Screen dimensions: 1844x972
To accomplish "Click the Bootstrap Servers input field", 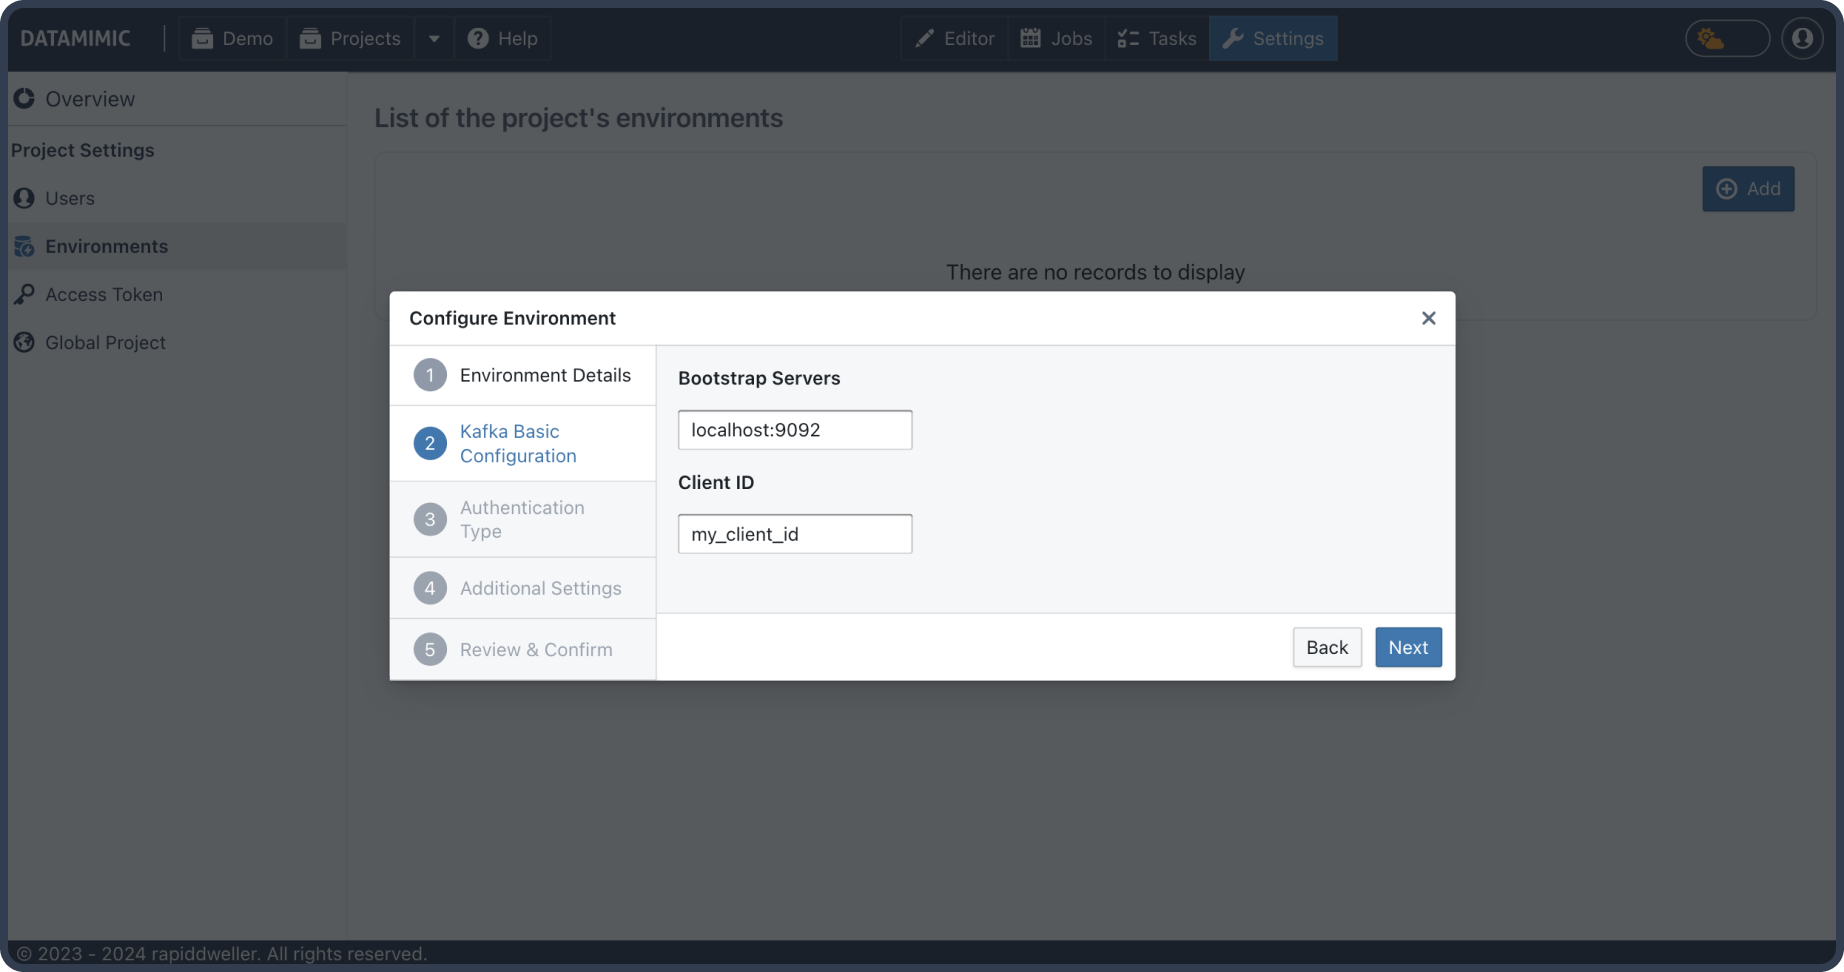I will 795,430.
